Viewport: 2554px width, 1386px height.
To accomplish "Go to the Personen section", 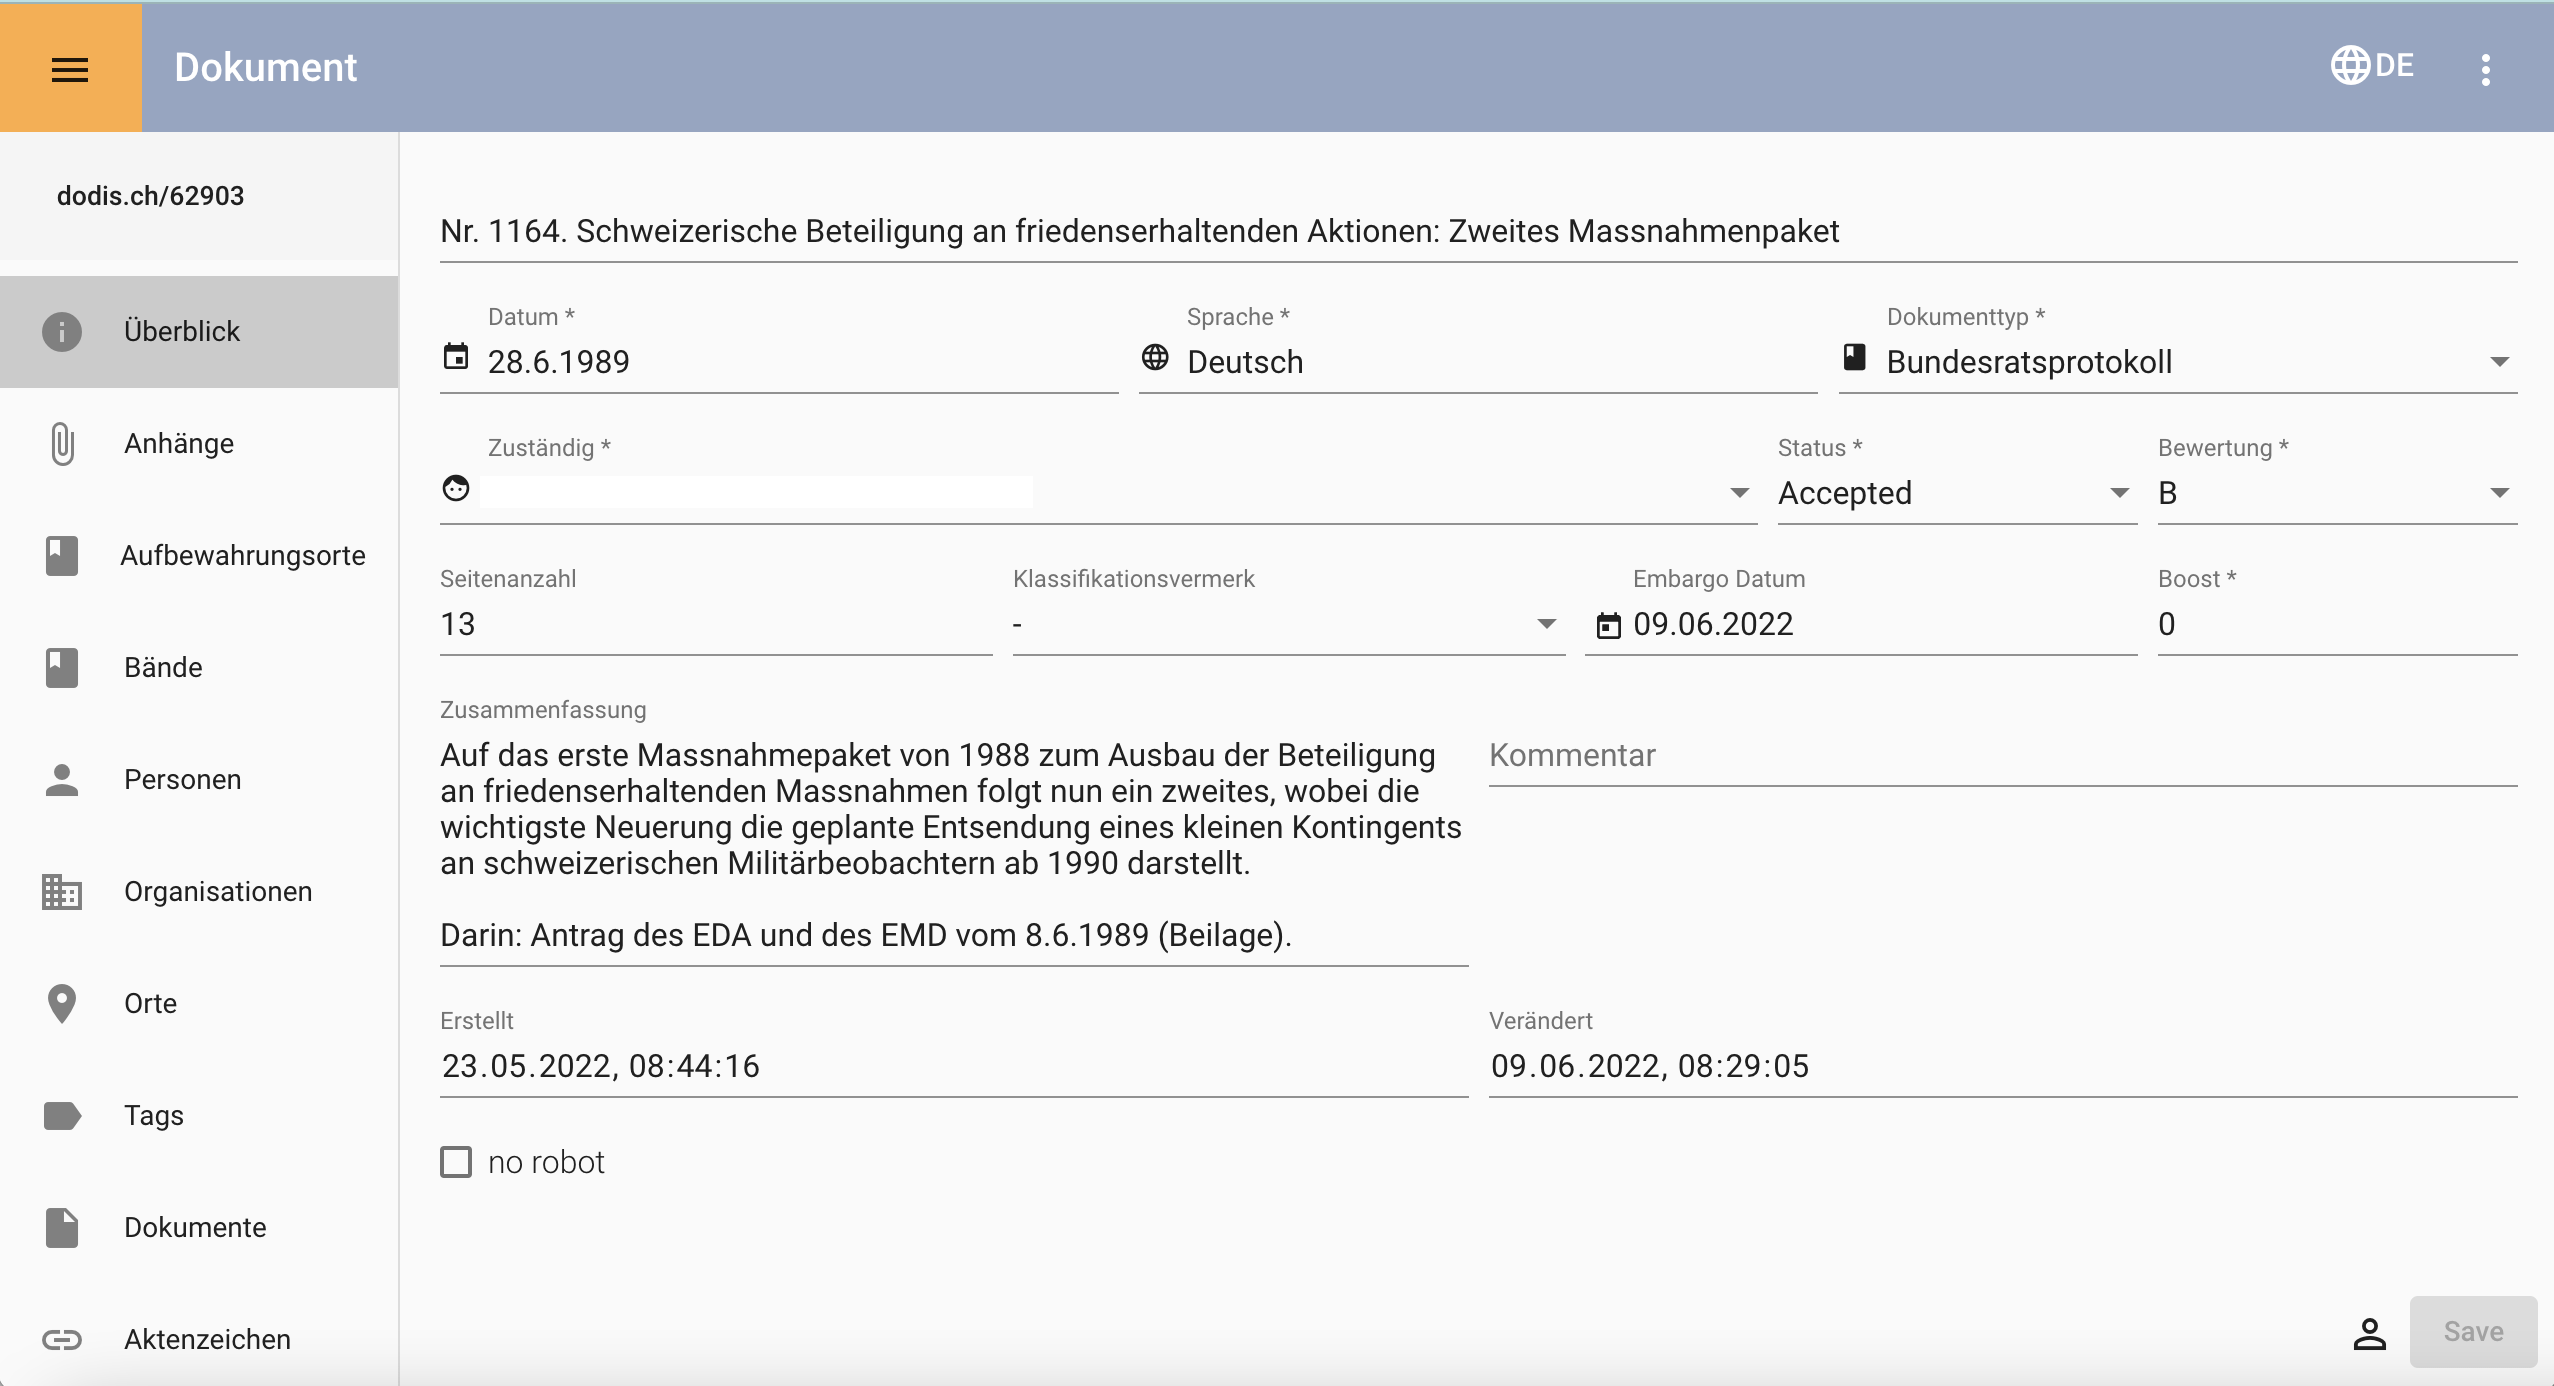I will [182, 780].
